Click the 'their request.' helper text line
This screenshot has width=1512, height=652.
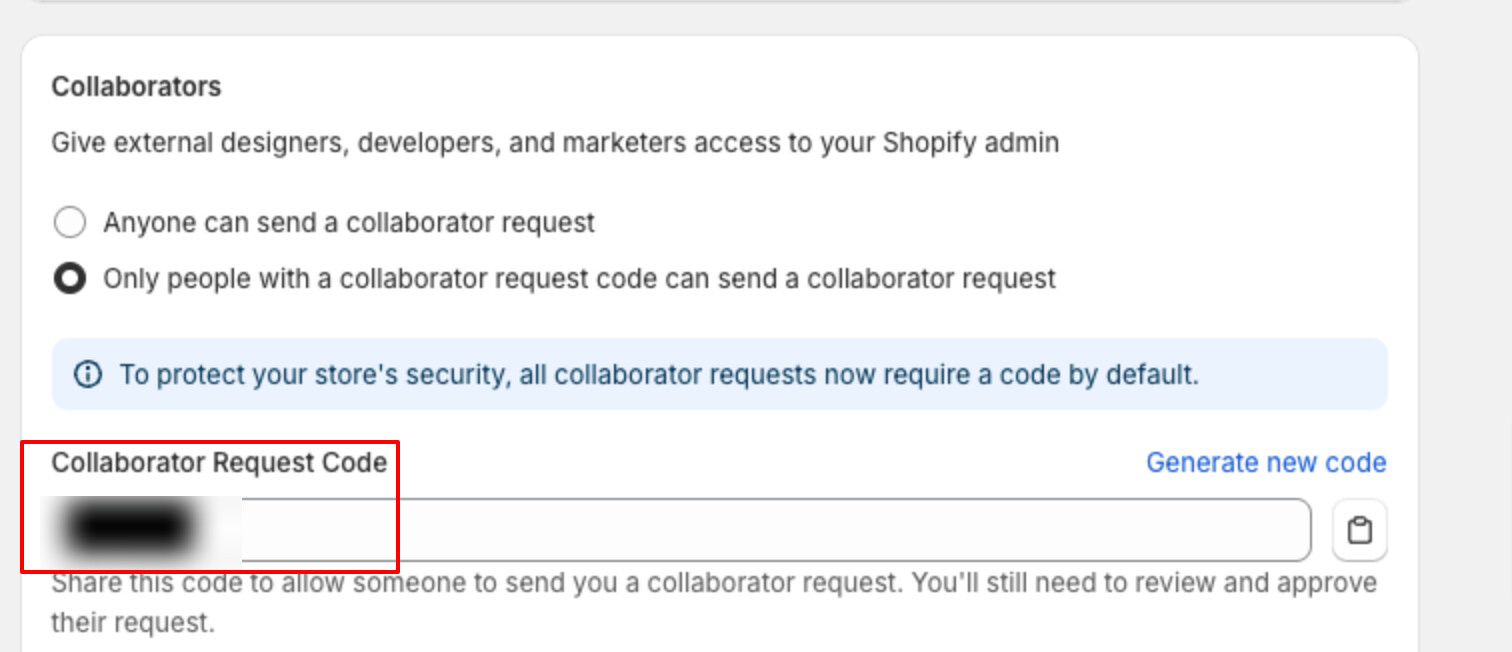[133, 624]
